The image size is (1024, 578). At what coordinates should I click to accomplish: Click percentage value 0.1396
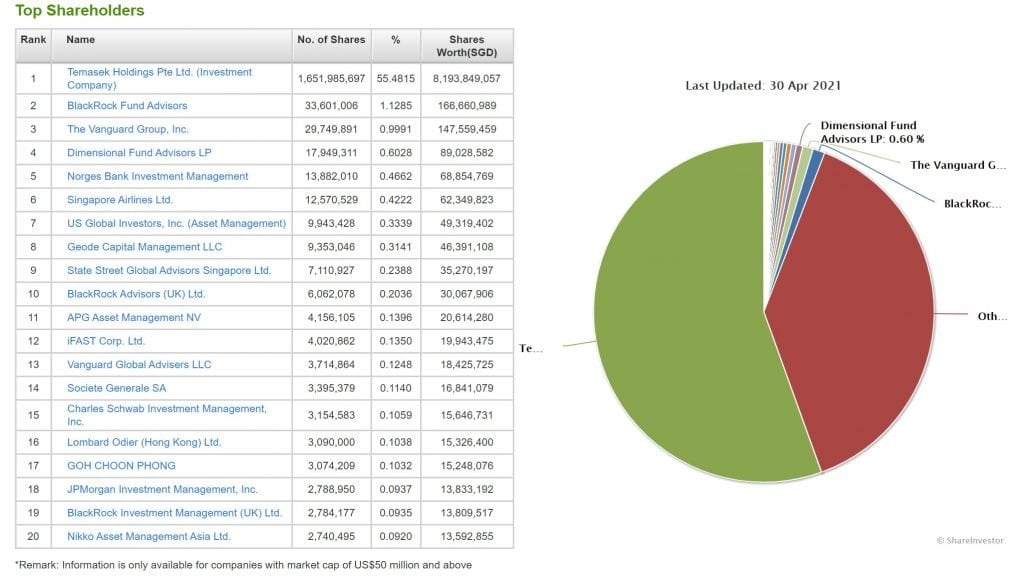tap(396, 317)
